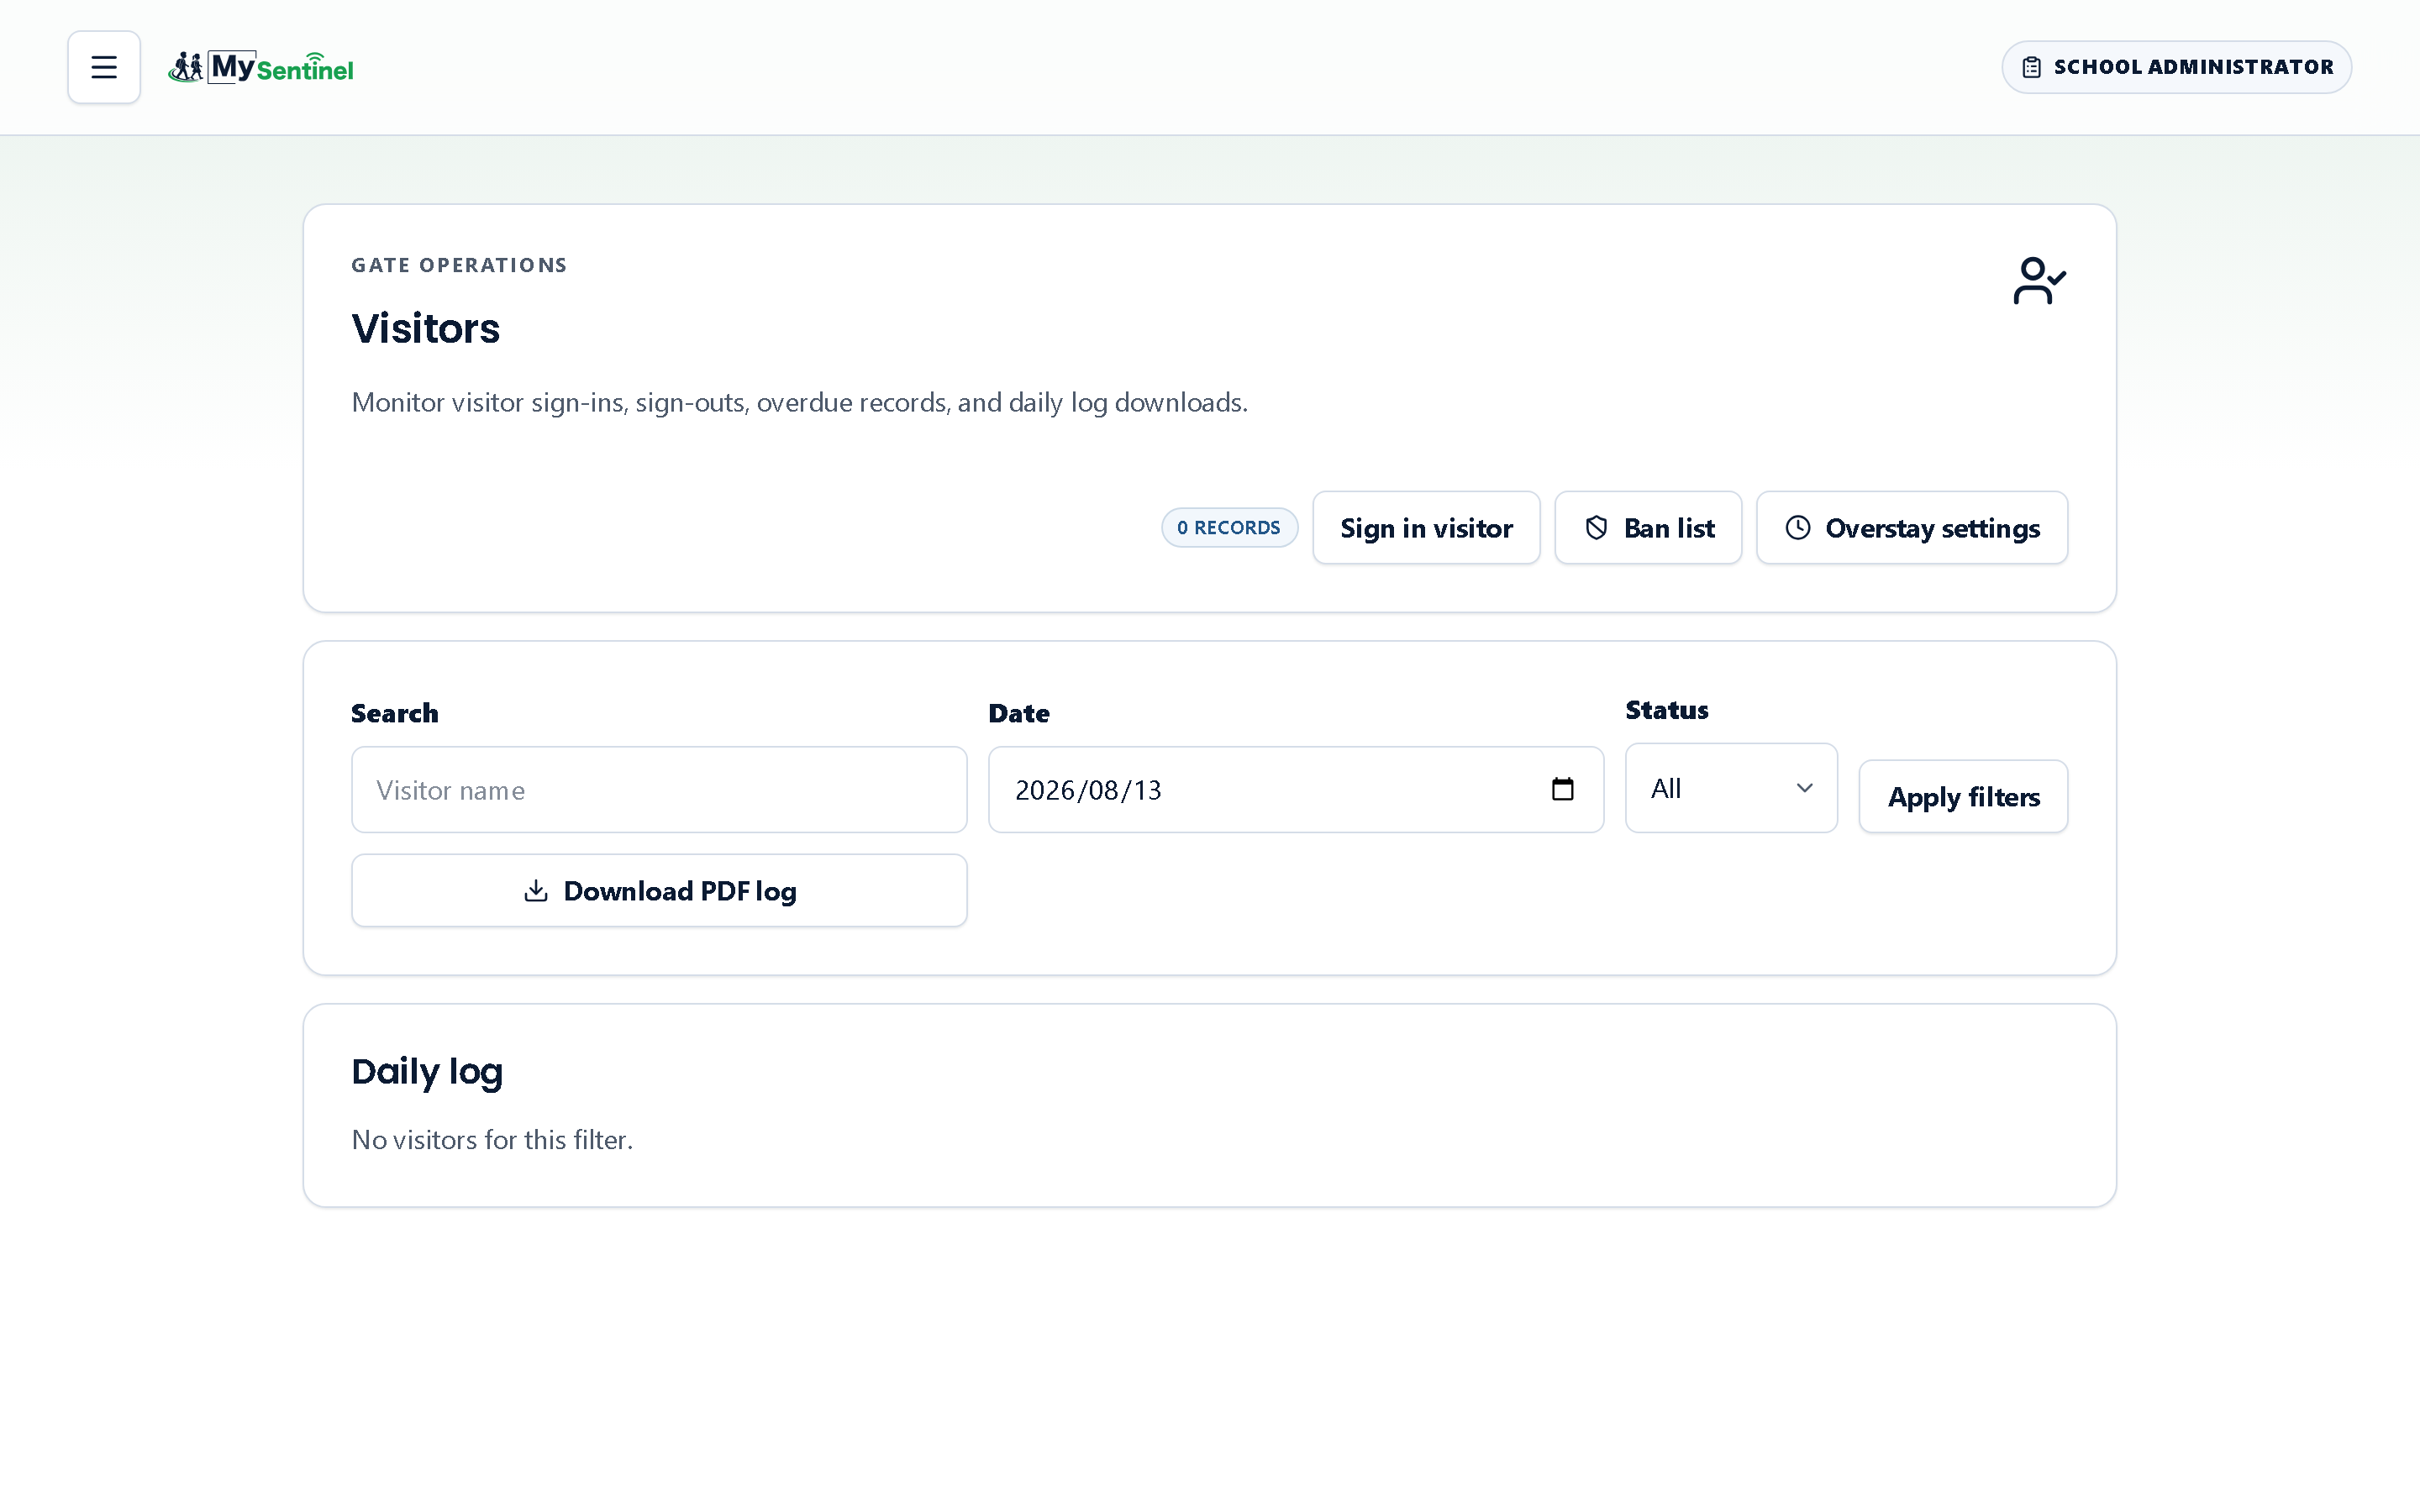Viewport: 2420px width, 1512px height.
Task: Open the Ban list
Action: [x=1648, y=528]
